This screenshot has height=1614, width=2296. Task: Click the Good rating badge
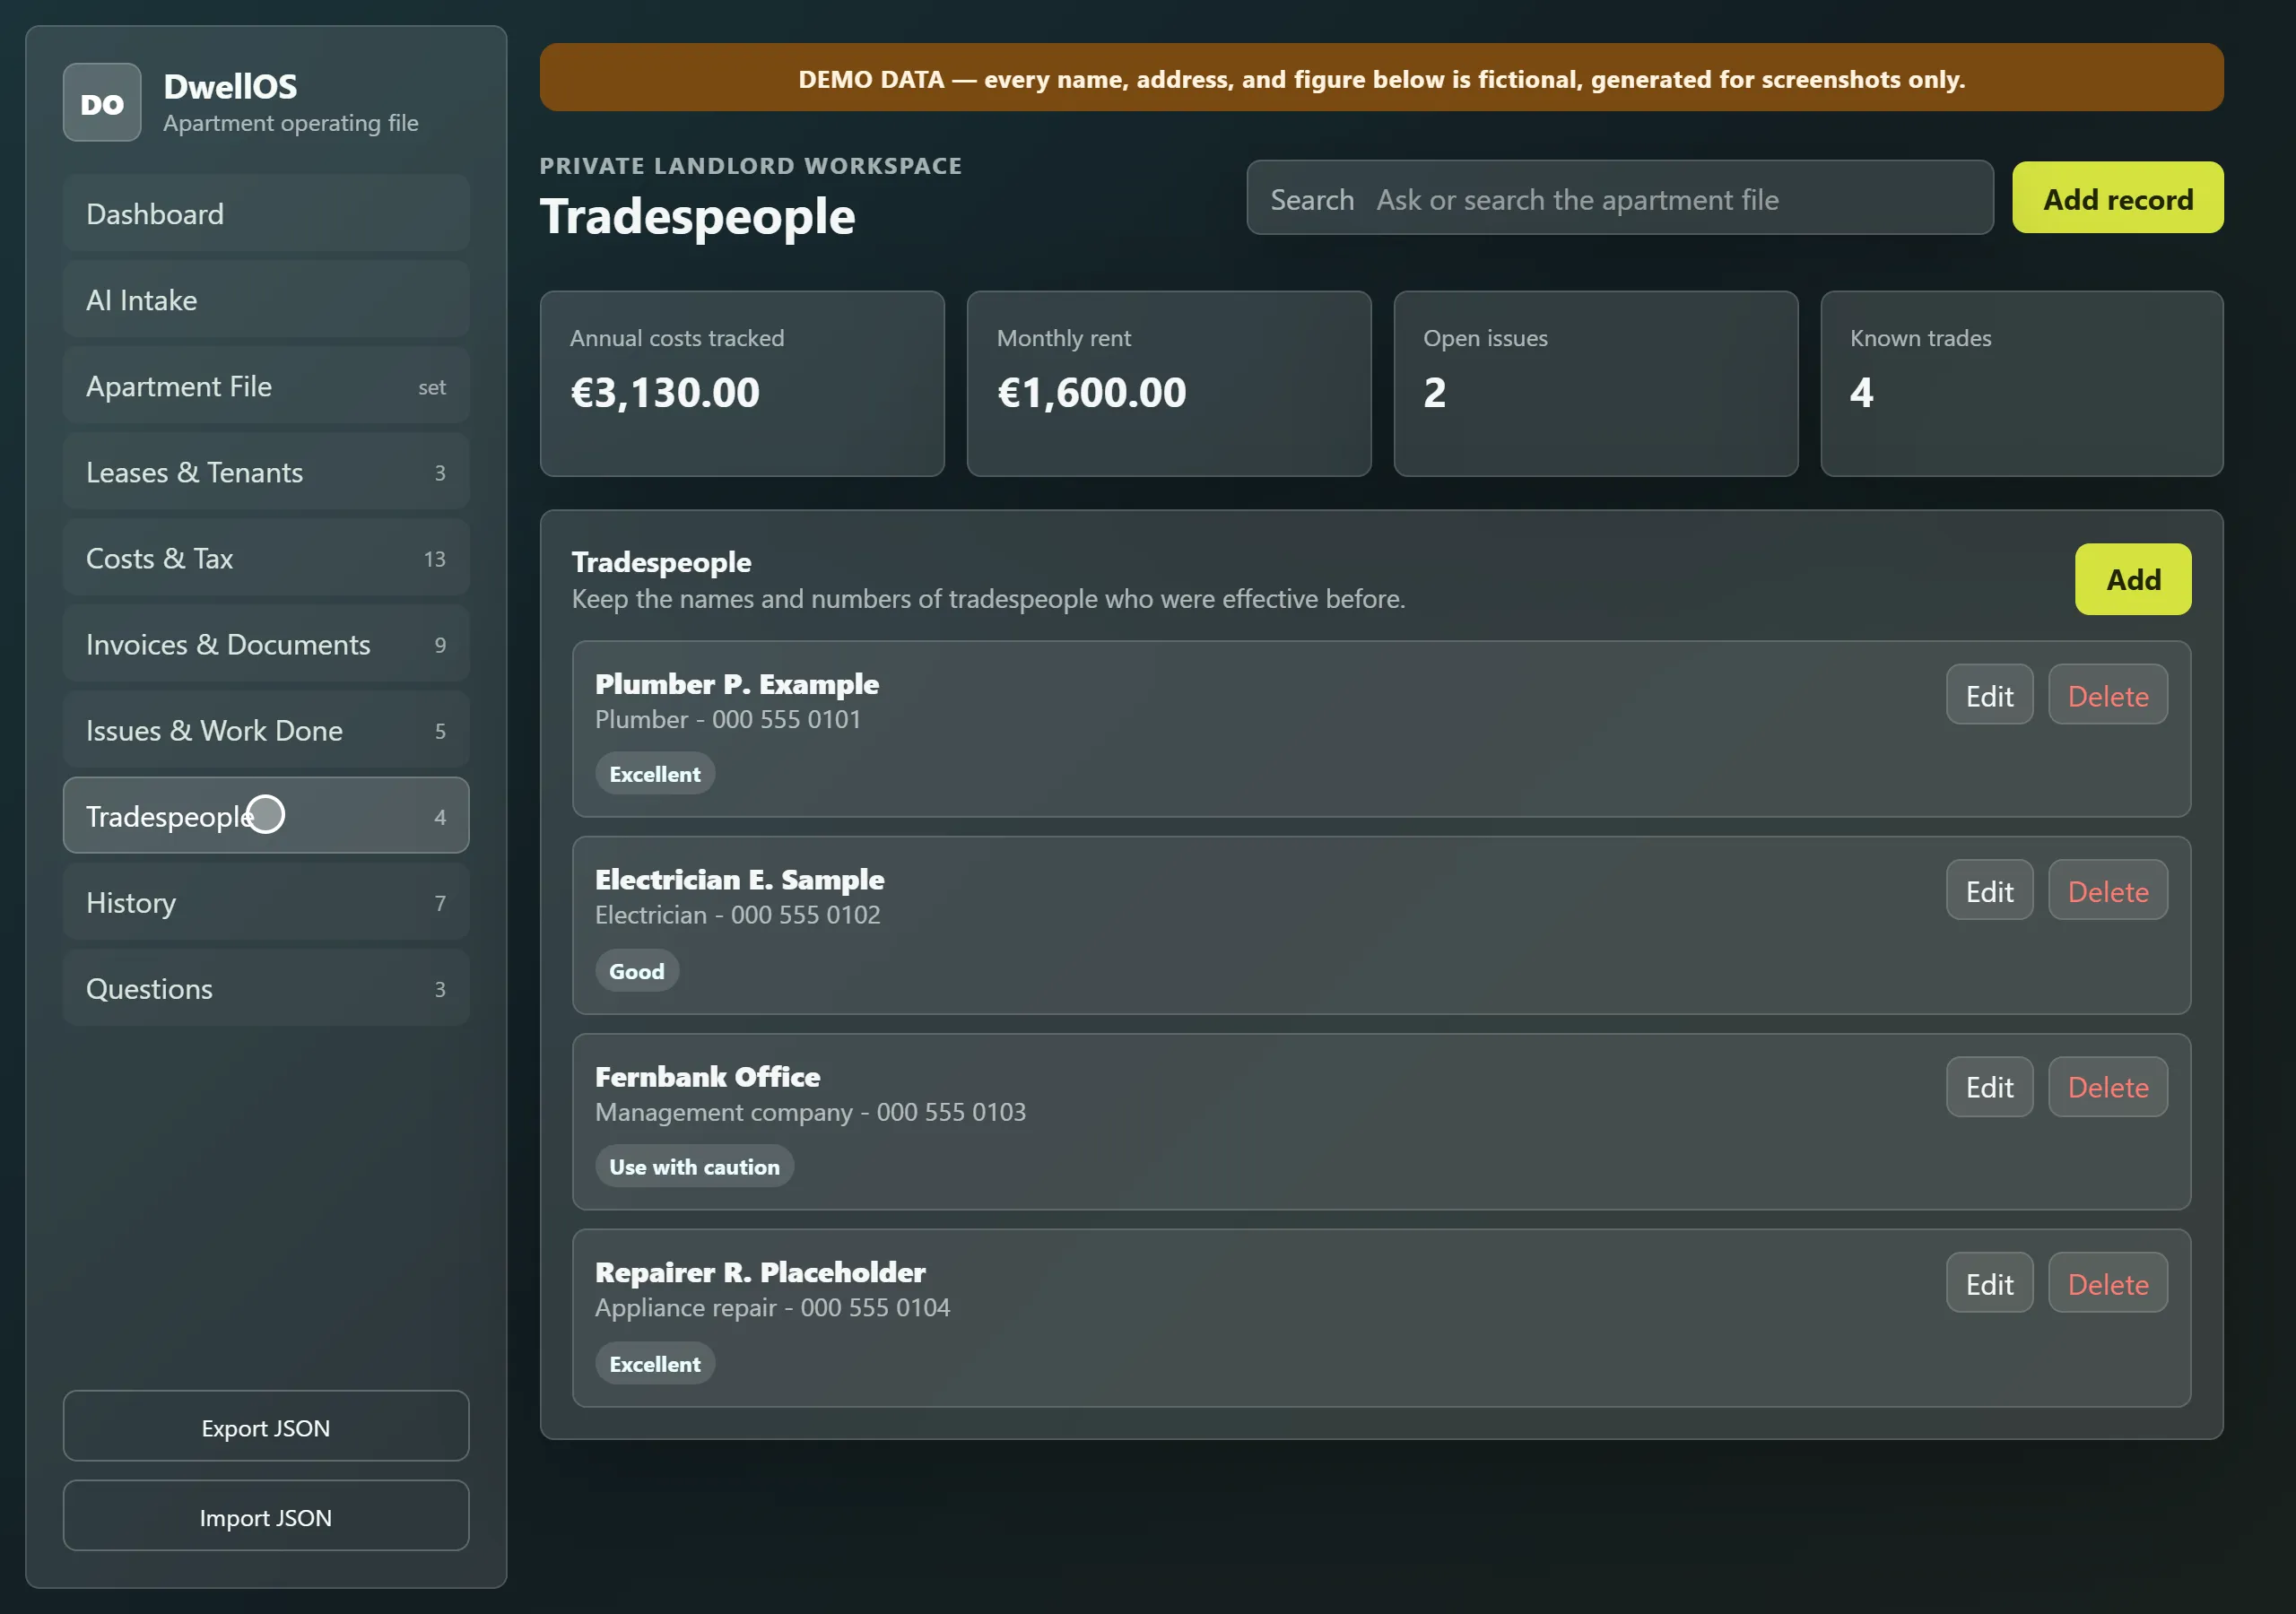[x=637, y=971]
